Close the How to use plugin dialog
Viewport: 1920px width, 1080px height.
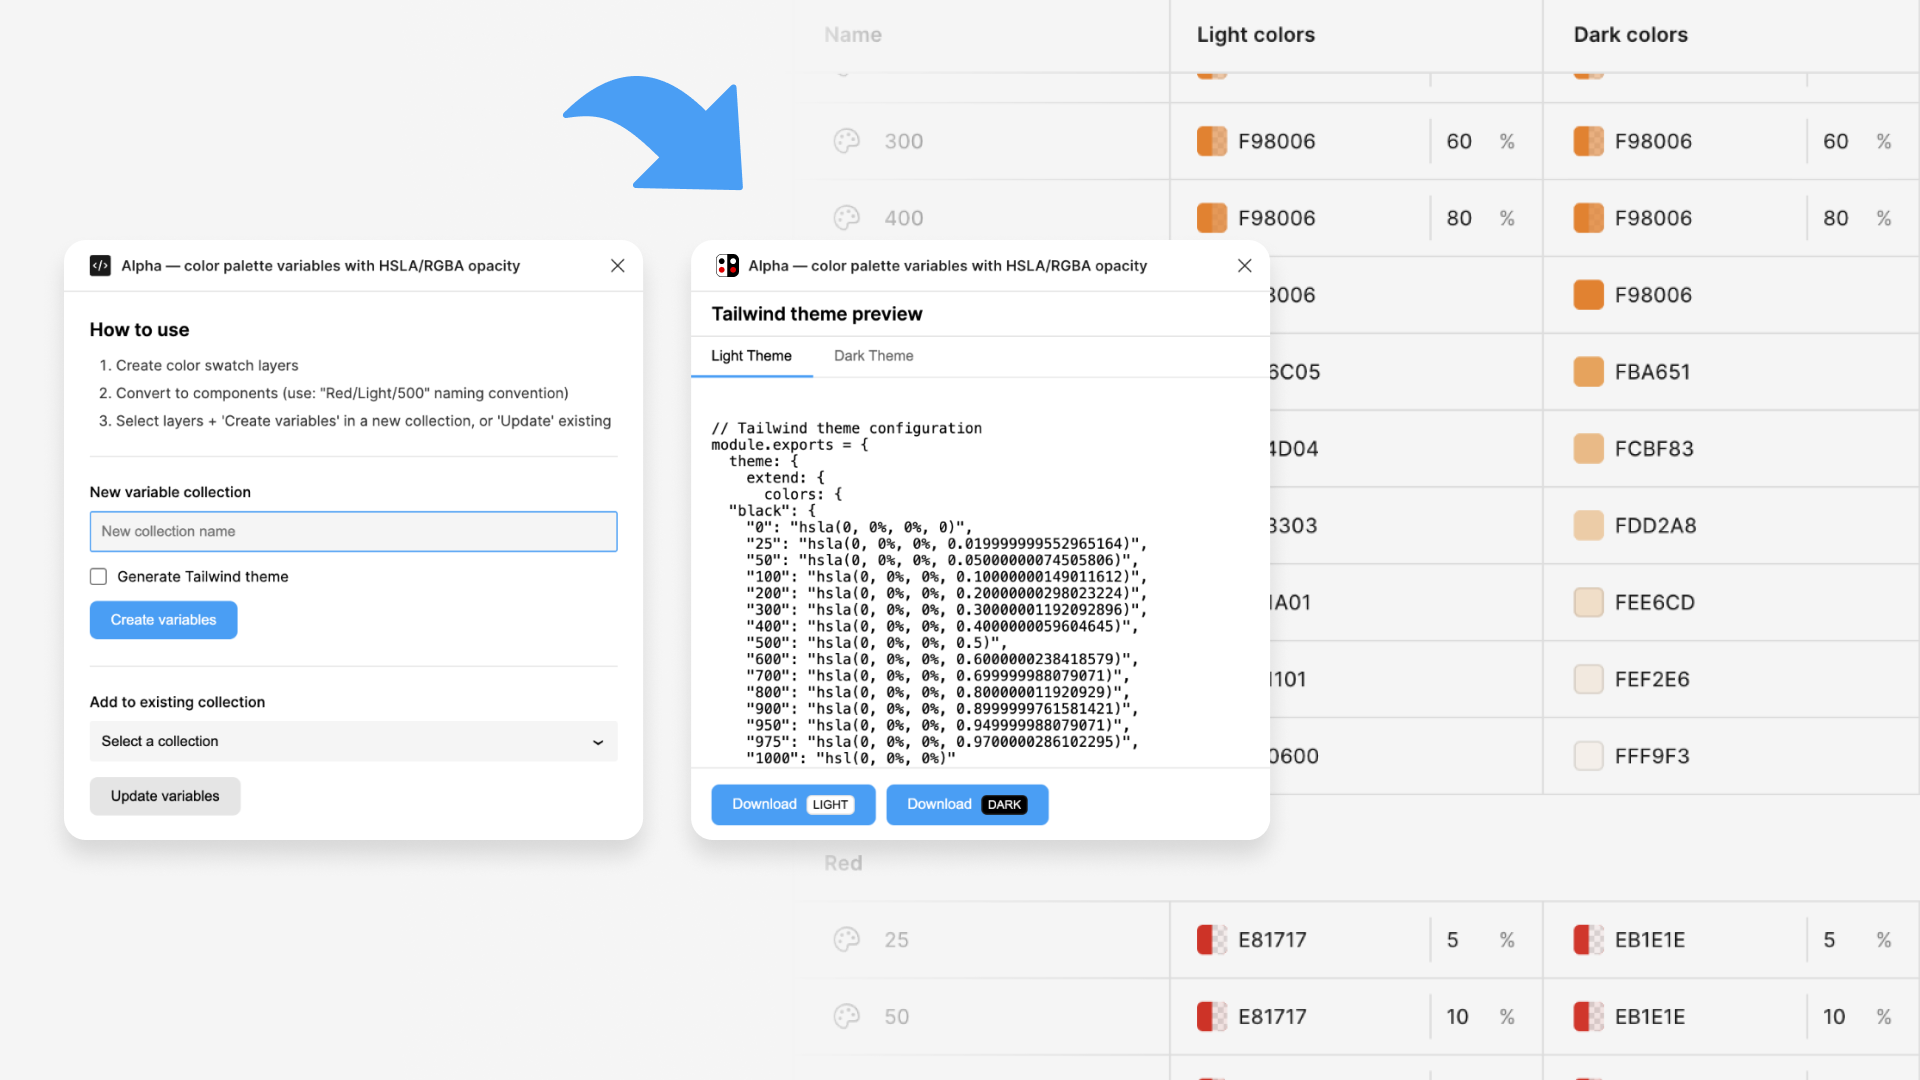(x=617, y=266)
